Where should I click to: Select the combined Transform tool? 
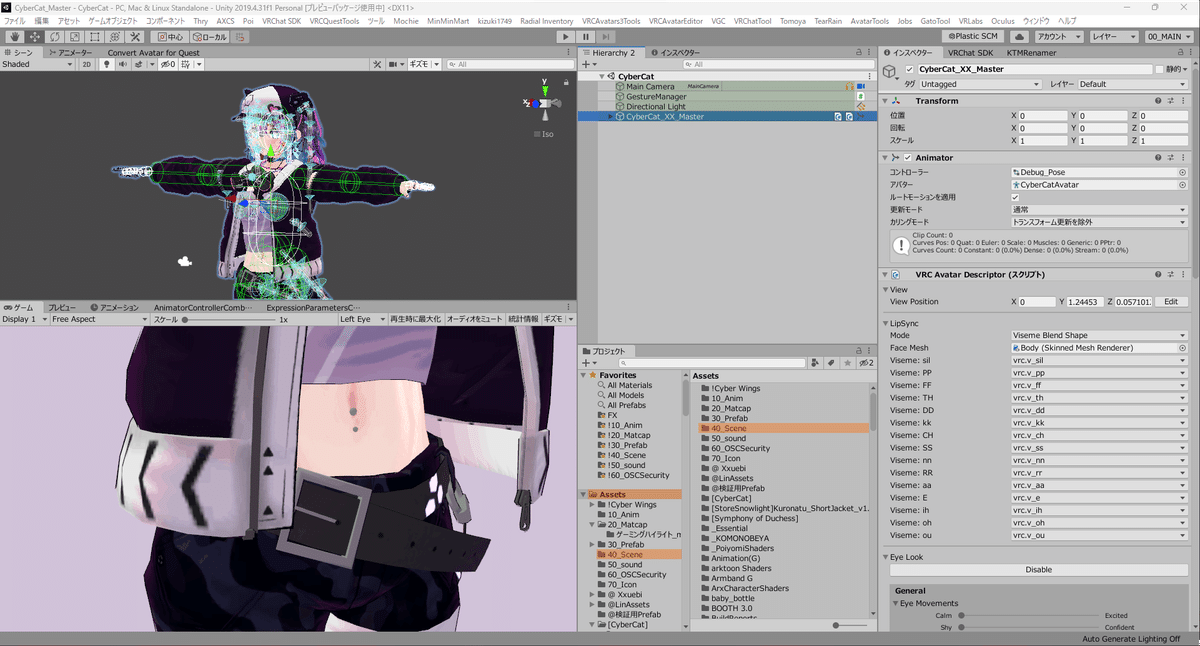114,36
